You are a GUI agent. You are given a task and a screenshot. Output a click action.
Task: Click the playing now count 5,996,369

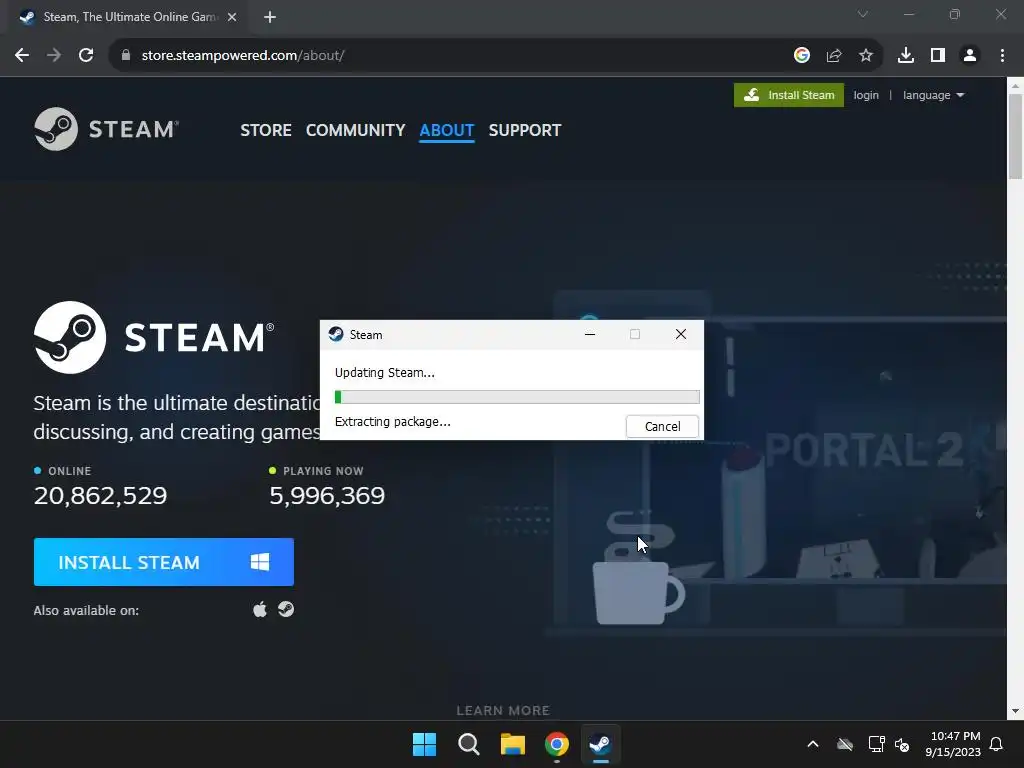point(327,496)
